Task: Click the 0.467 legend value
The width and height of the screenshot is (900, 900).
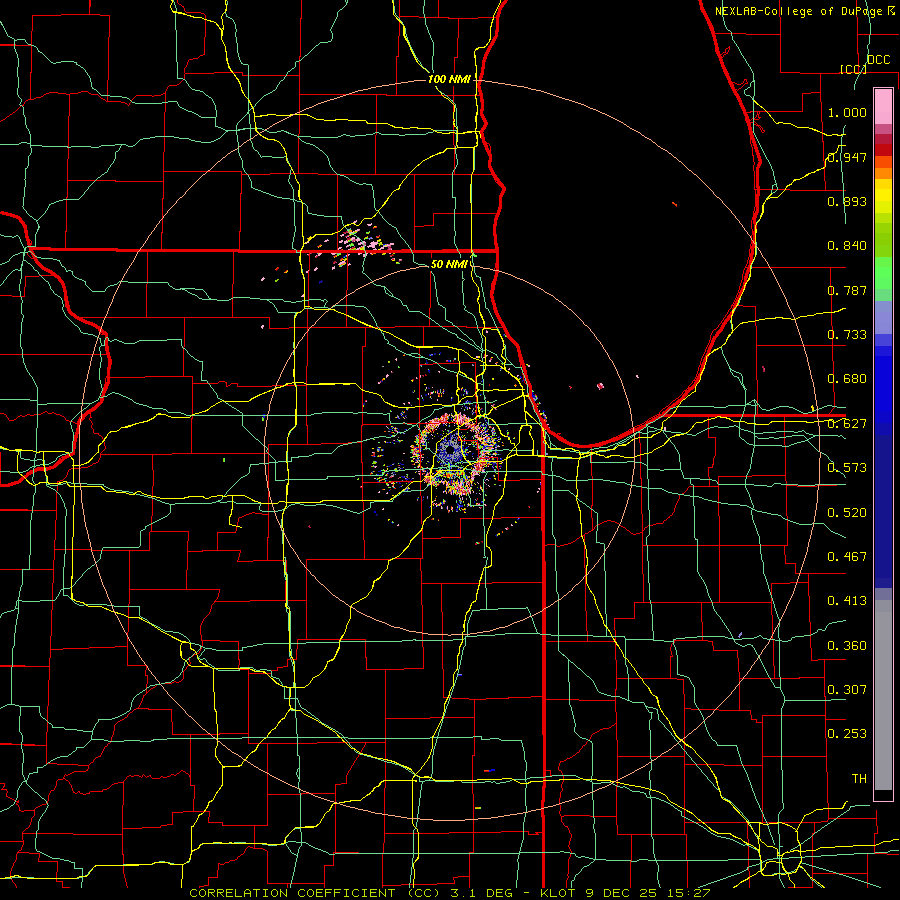Action: coord(847,557)
